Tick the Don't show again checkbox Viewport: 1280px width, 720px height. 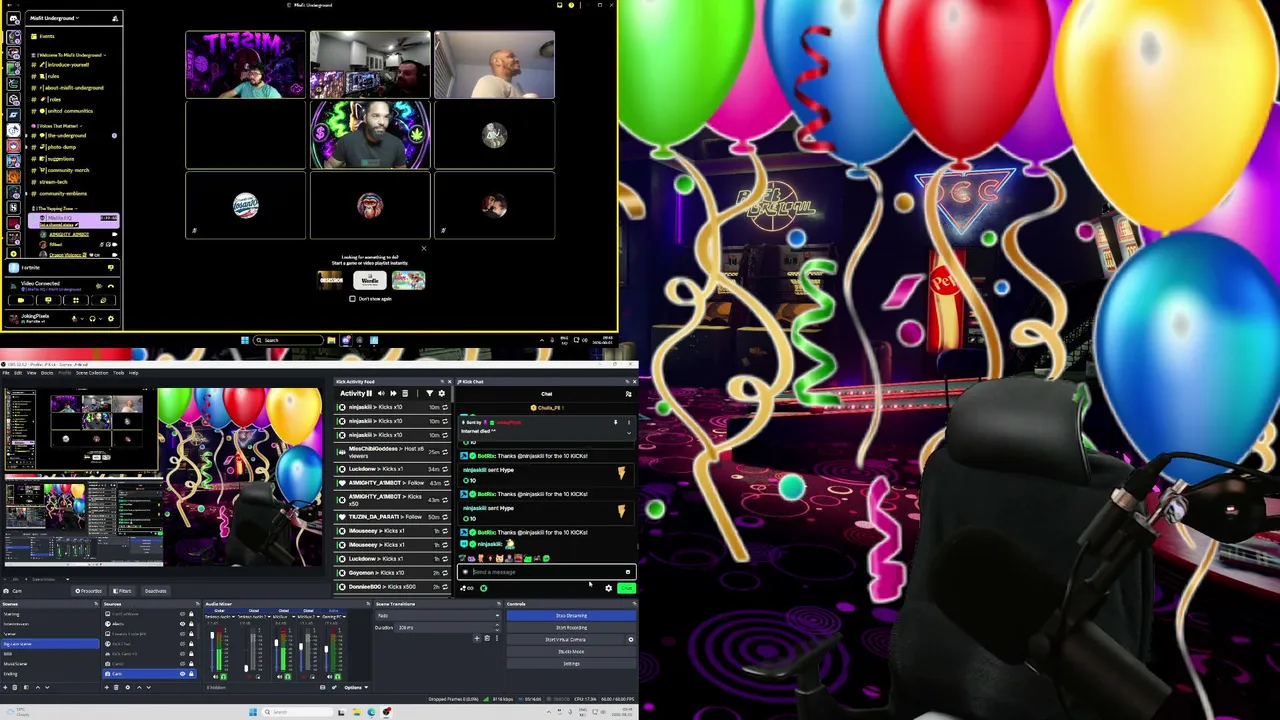352,299
